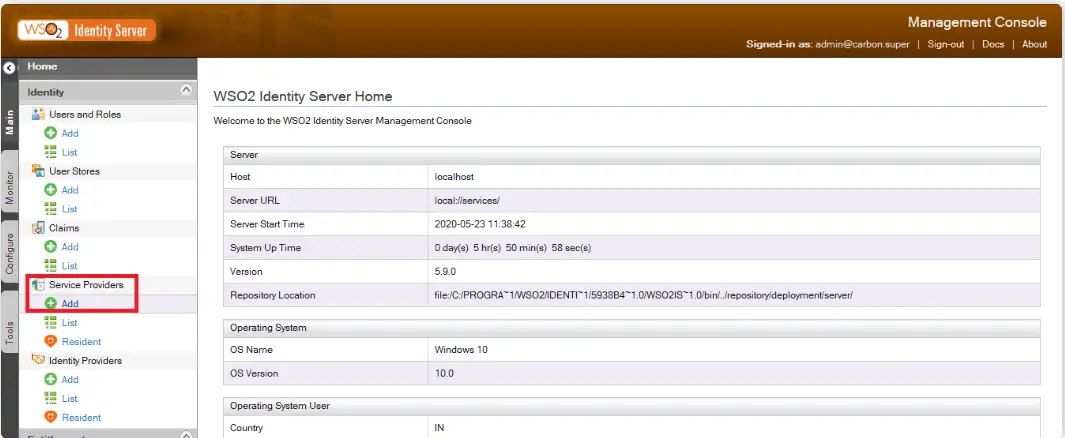Screen dimensions: 1065x438
Task: Click the WSO2 Identity Server Home heading
Action: tap(302, 96)
